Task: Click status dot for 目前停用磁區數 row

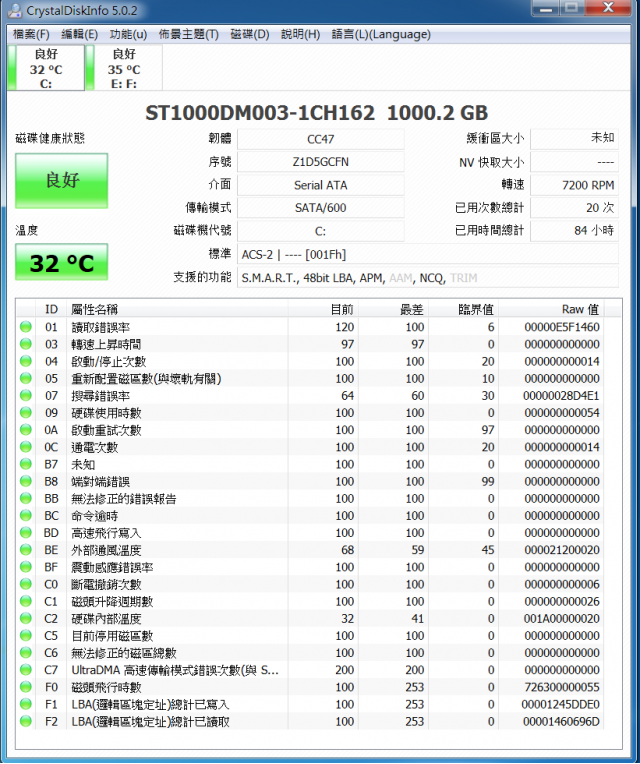Action: pyautogui.click(x=26, y=635)
